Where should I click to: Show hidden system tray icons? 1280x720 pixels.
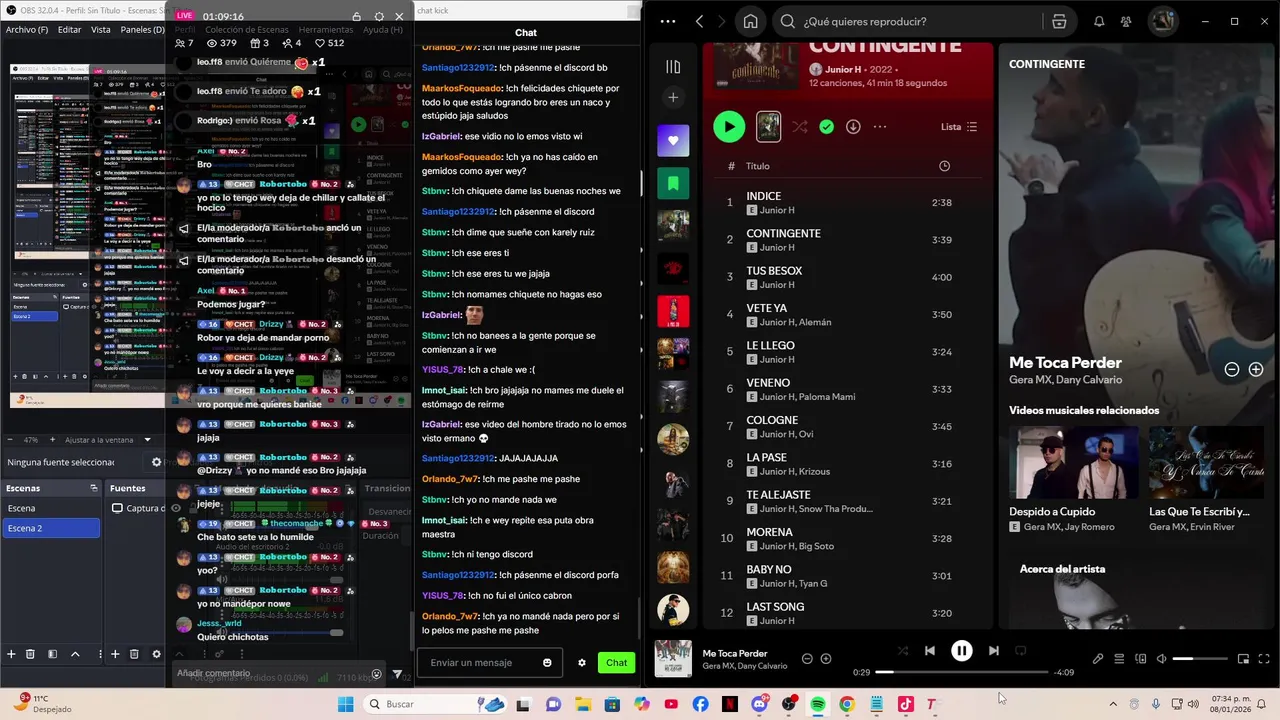[1112, 704]
